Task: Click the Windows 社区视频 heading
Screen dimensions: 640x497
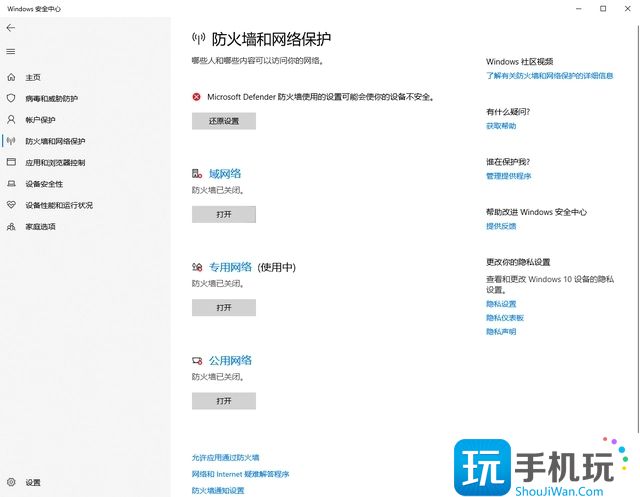Action: tap(519, 62)
